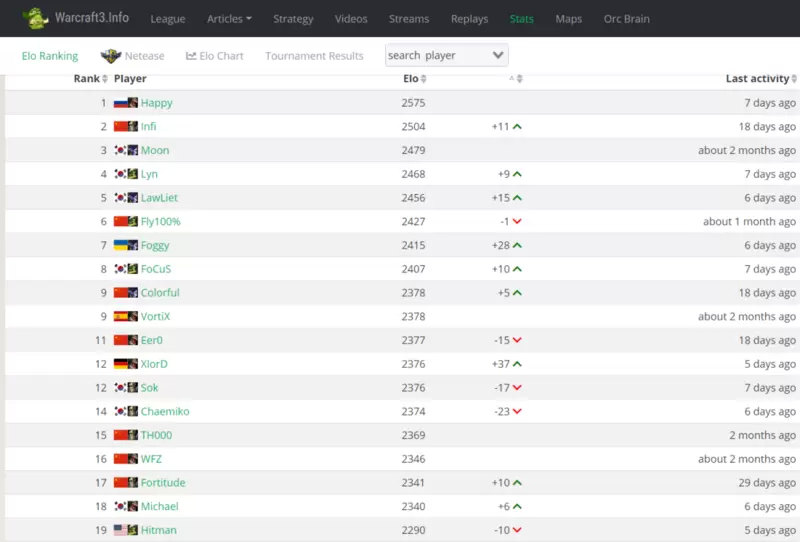The image size is (800, 542).
Task: Click the Warcraft3.Info orc logo
Action: [36, 18]
